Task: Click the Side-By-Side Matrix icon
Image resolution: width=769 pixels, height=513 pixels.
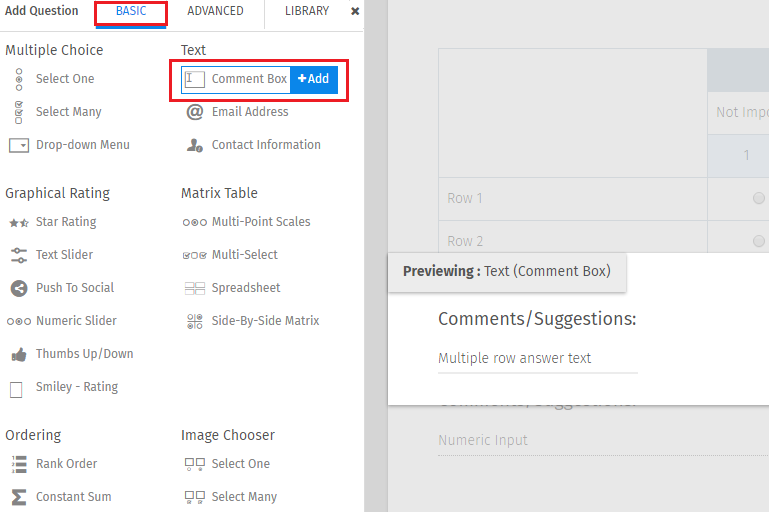Action: [195, 321]
